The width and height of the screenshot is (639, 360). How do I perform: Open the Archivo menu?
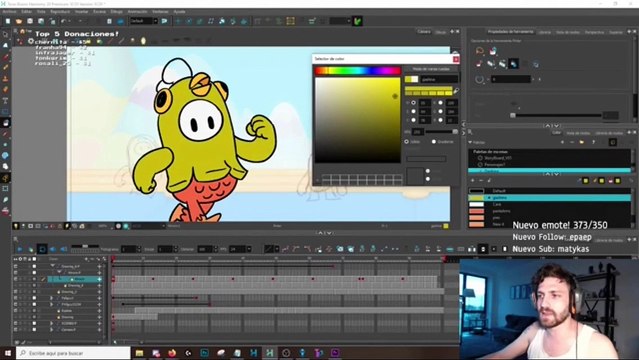(x=9, y=12)
